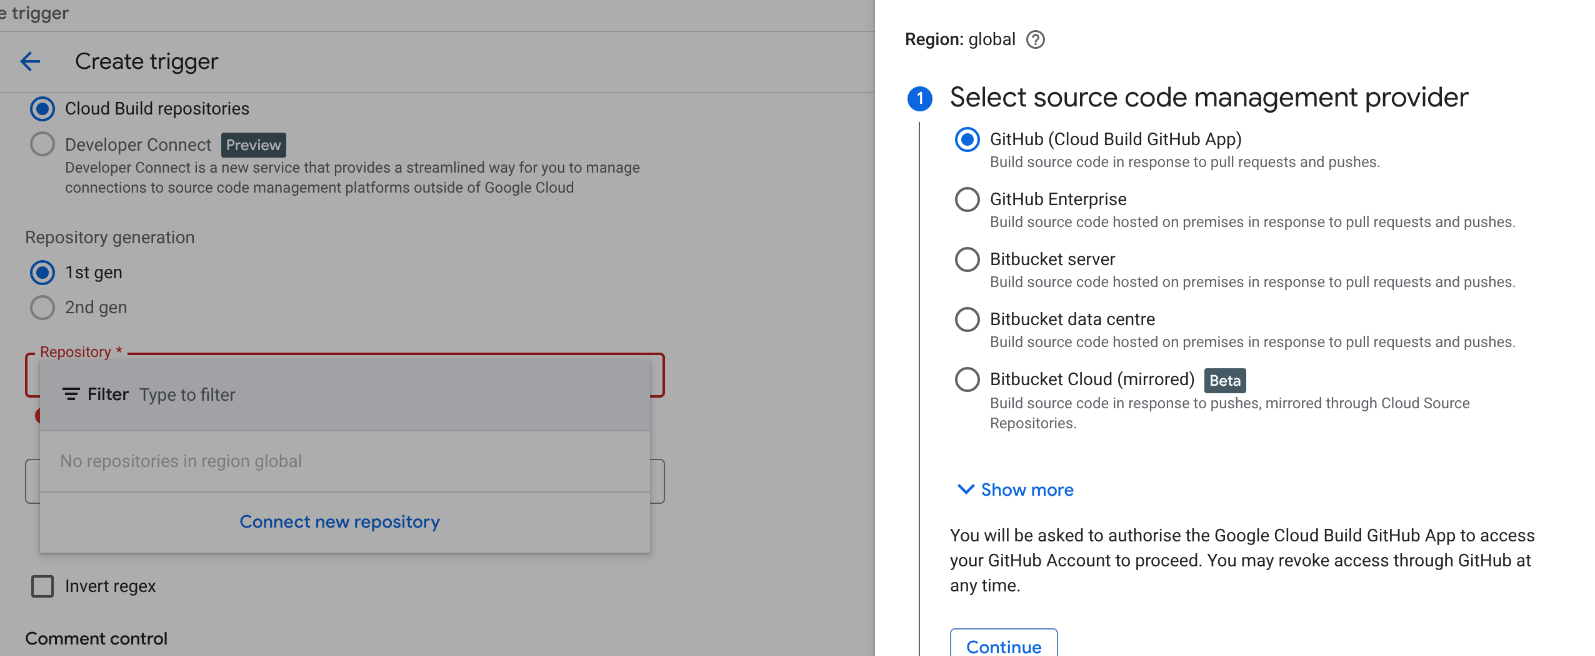Click the 'Region: global' text
The image size is (1595, 656).
pyautogui.click(x=960, y=39)
